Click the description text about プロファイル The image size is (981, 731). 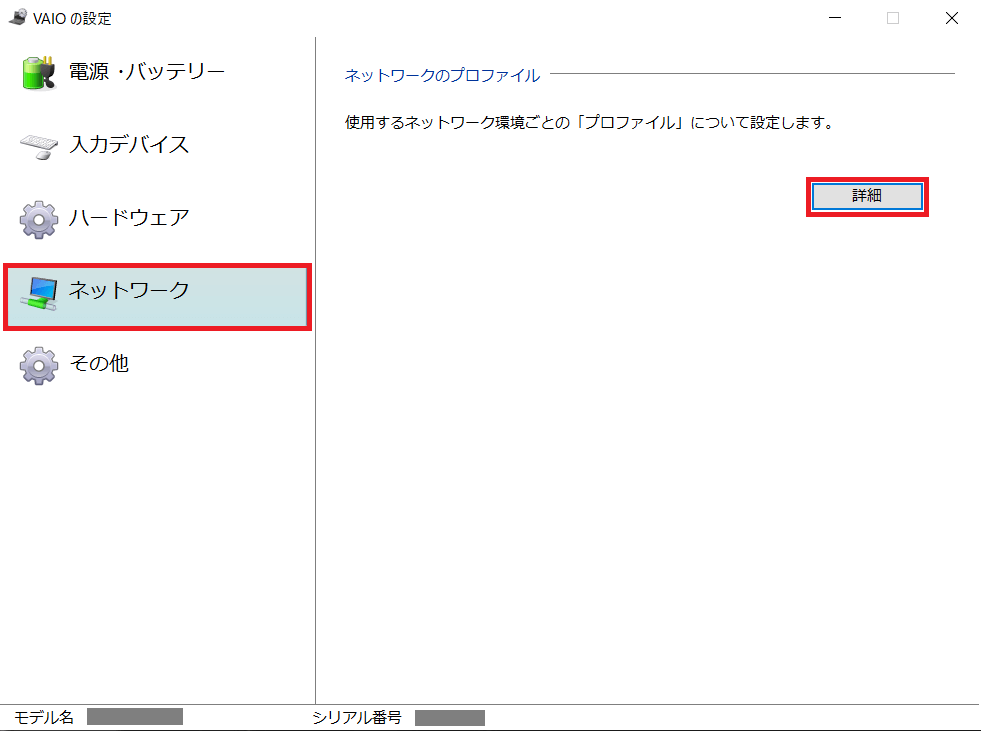pyautogui.click(x=589, y=123)
